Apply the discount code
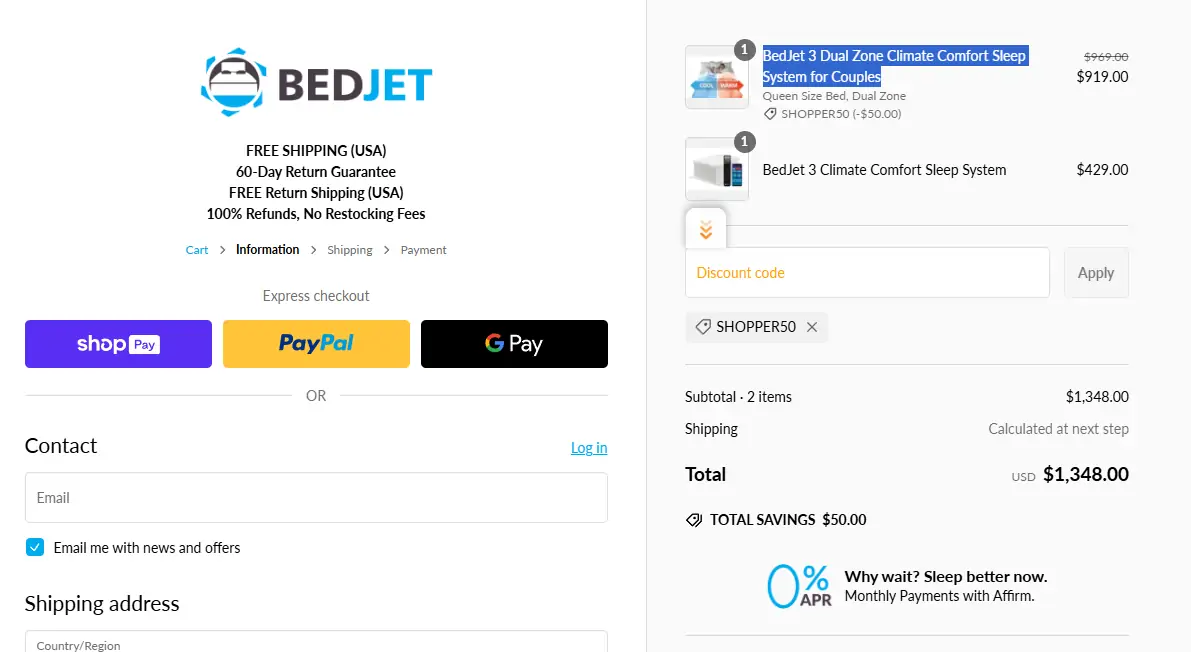 [1096, 273]
